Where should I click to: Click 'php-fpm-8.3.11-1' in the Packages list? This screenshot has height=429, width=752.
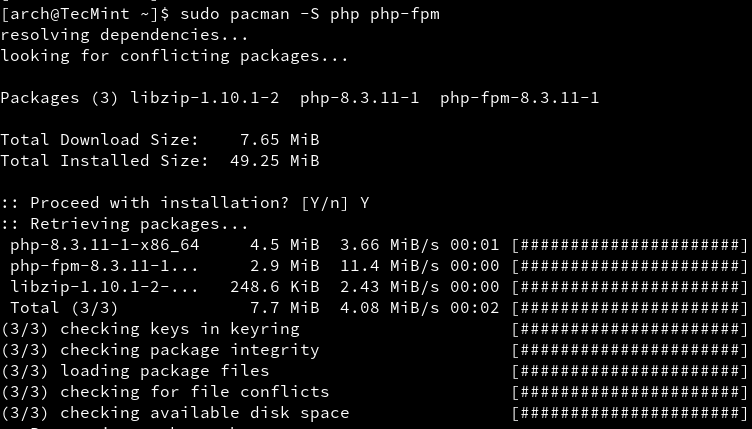pos(520,98)
